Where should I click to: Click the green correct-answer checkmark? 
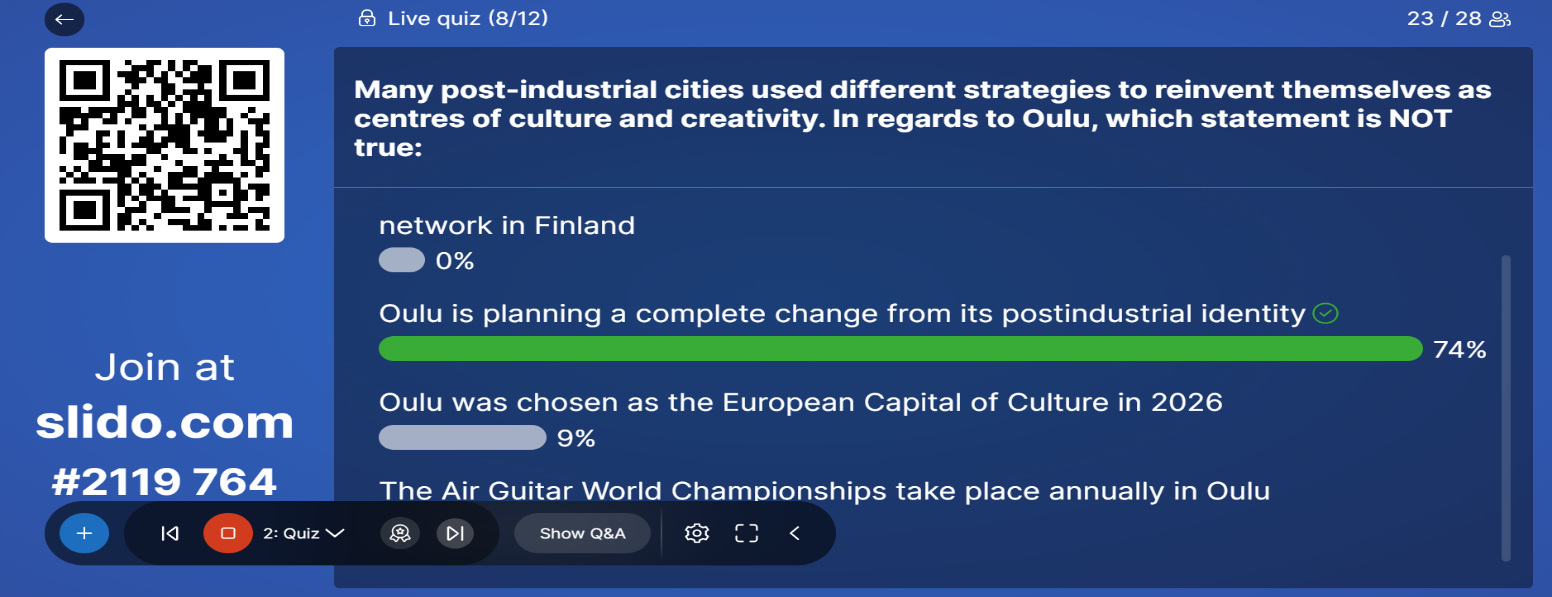pos(1325,314)
